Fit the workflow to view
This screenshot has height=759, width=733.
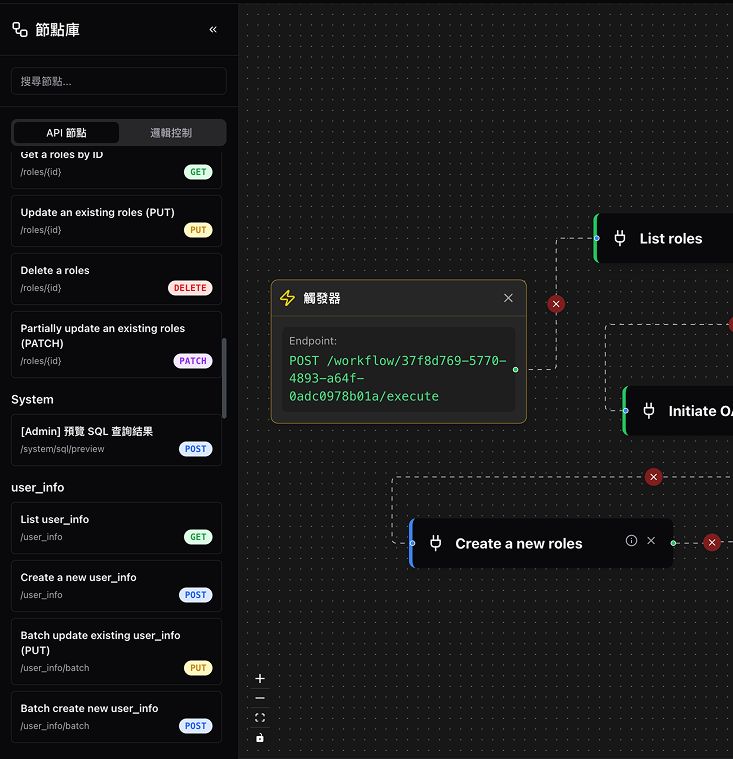[260, 718]
